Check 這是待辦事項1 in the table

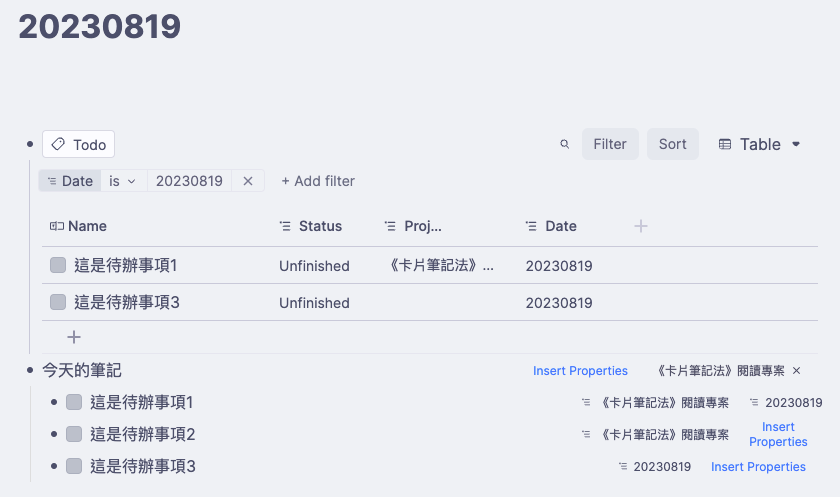pyautogui.click(x=58, y=265)
